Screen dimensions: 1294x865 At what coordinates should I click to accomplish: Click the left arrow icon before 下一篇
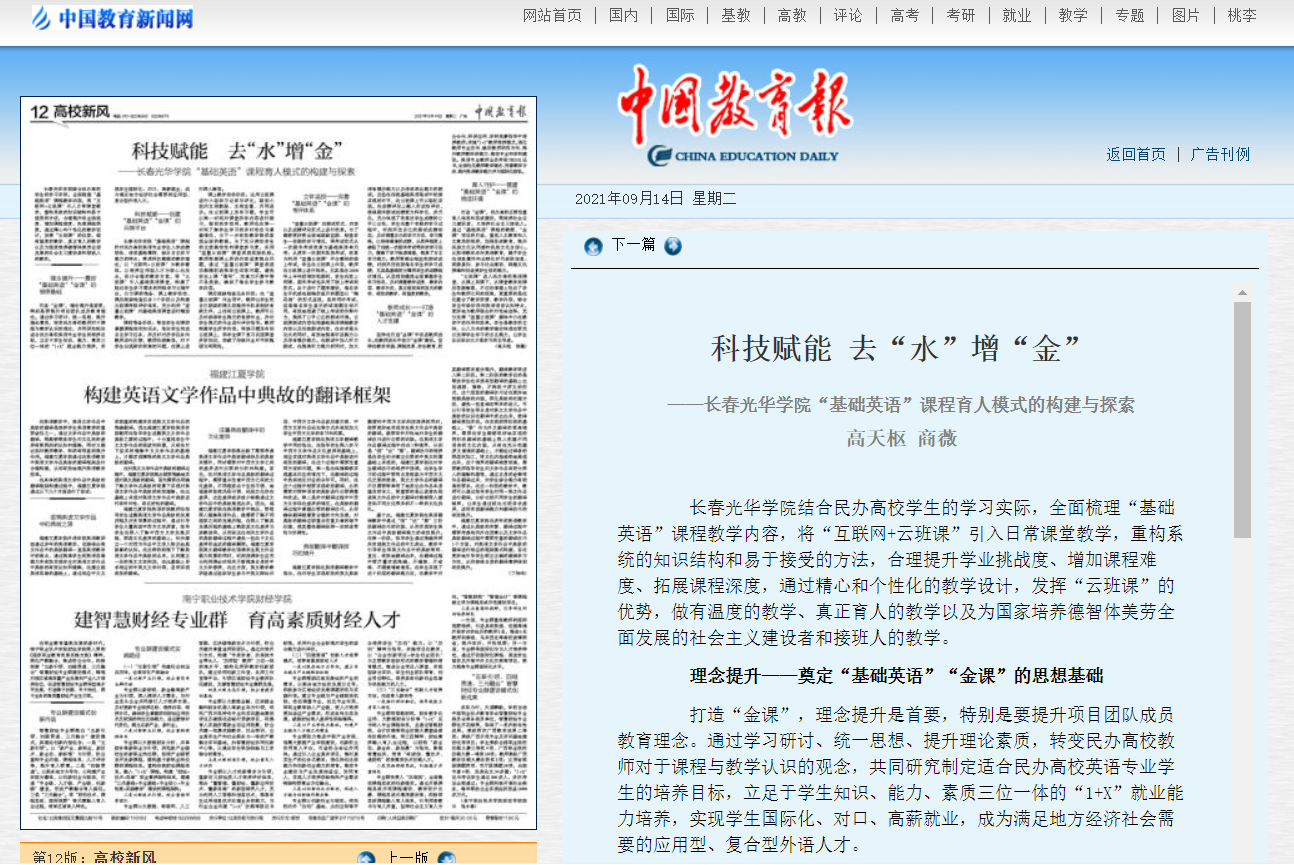tap(593, 246)
